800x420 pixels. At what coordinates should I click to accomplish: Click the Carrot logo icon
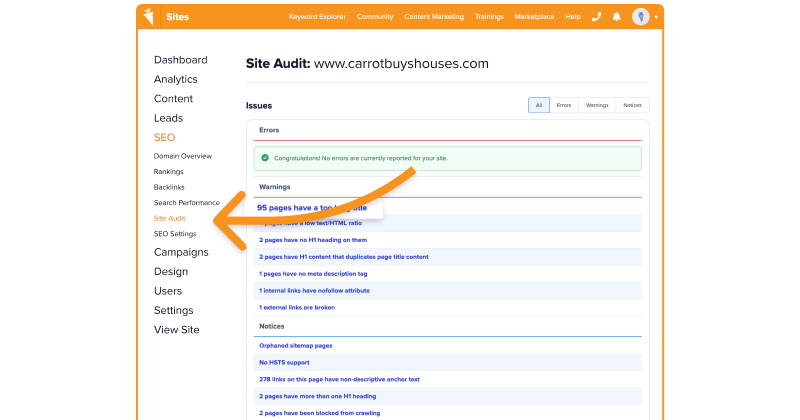coord(148,16)
